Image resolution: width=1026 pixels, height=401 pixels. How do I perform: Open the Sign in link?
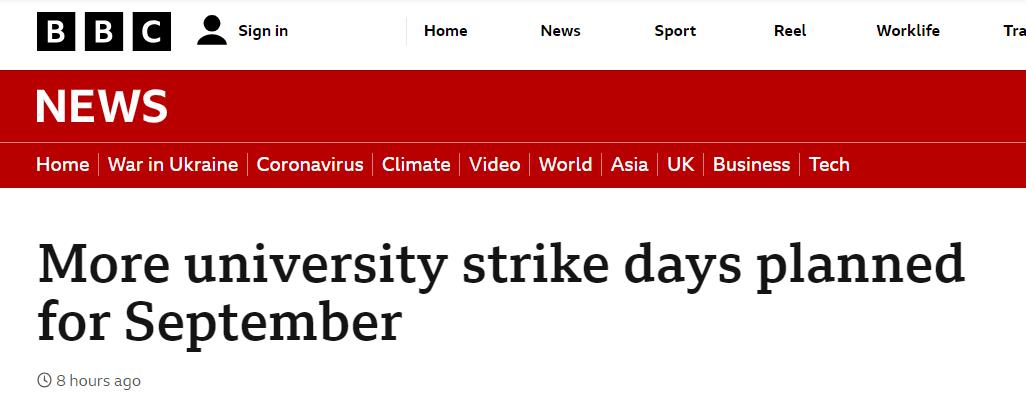coord(263,31)
